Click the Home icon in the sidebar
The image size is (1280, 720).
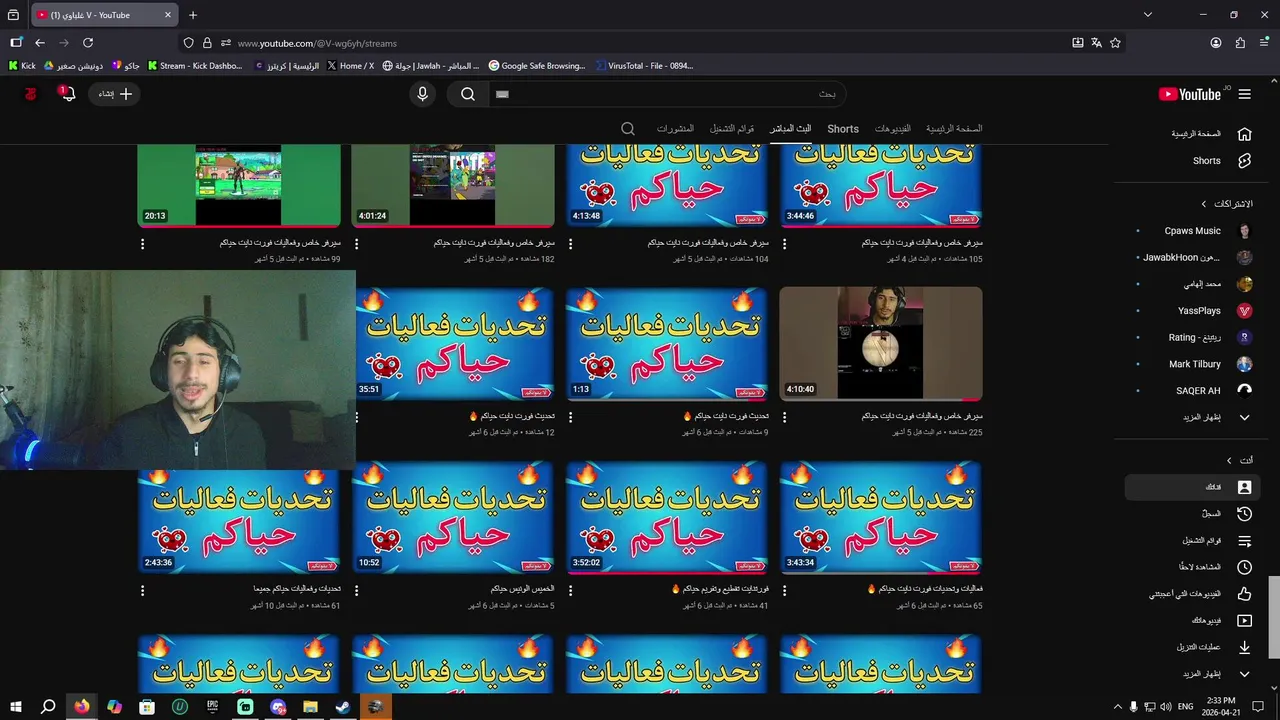pos(1244,134)
